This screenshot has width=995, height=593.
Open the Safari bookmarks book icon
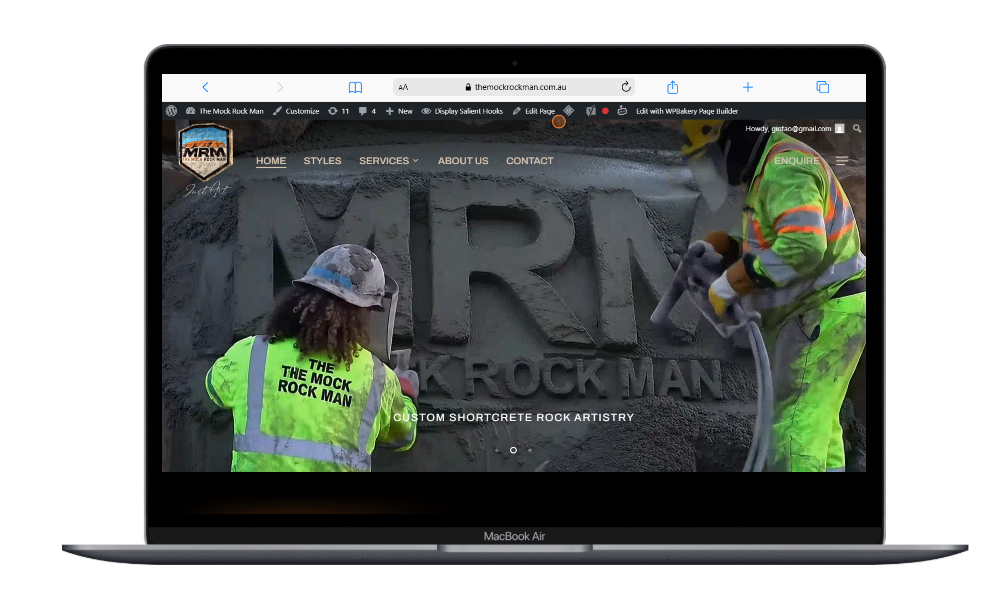(x=355, y=87)
